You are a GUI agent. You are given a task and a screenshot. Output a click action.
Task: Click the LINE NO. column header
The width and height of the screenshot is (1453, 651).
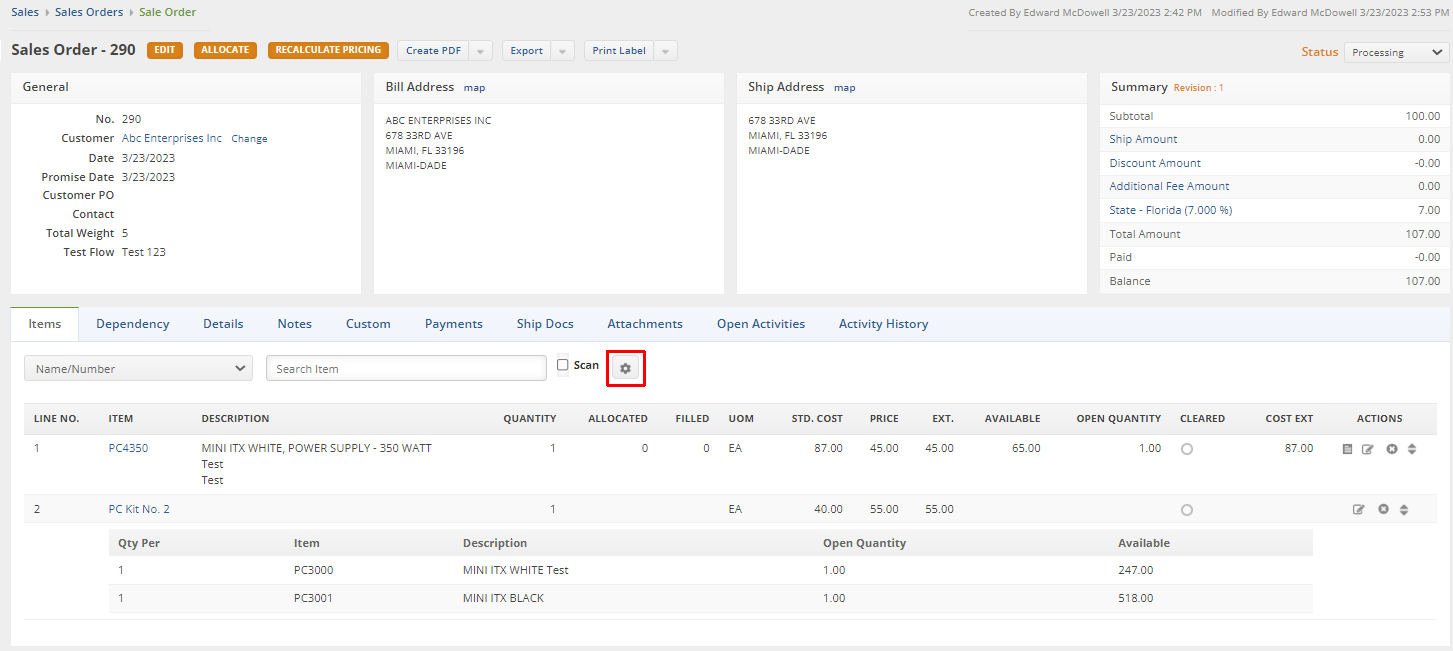coord(57,419)
